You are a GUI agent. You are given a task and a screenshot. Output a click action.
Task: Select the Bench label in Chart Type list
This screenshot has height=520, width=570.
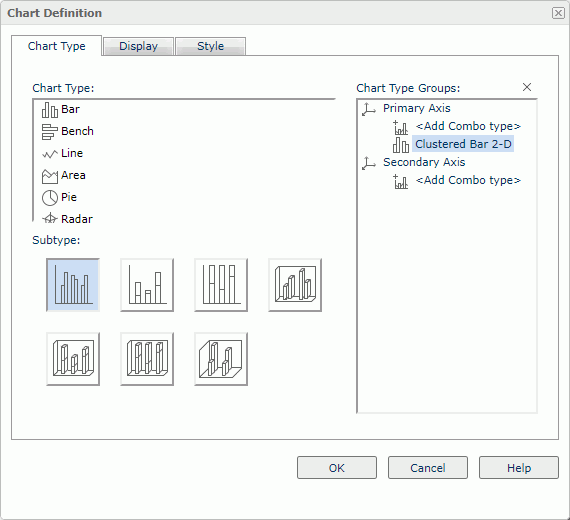77,131
